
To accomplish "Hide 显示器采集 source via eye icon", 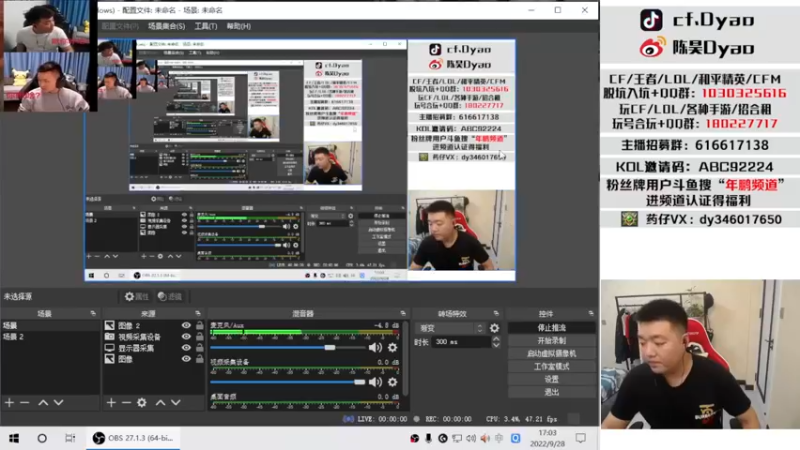I will point(186,348).
